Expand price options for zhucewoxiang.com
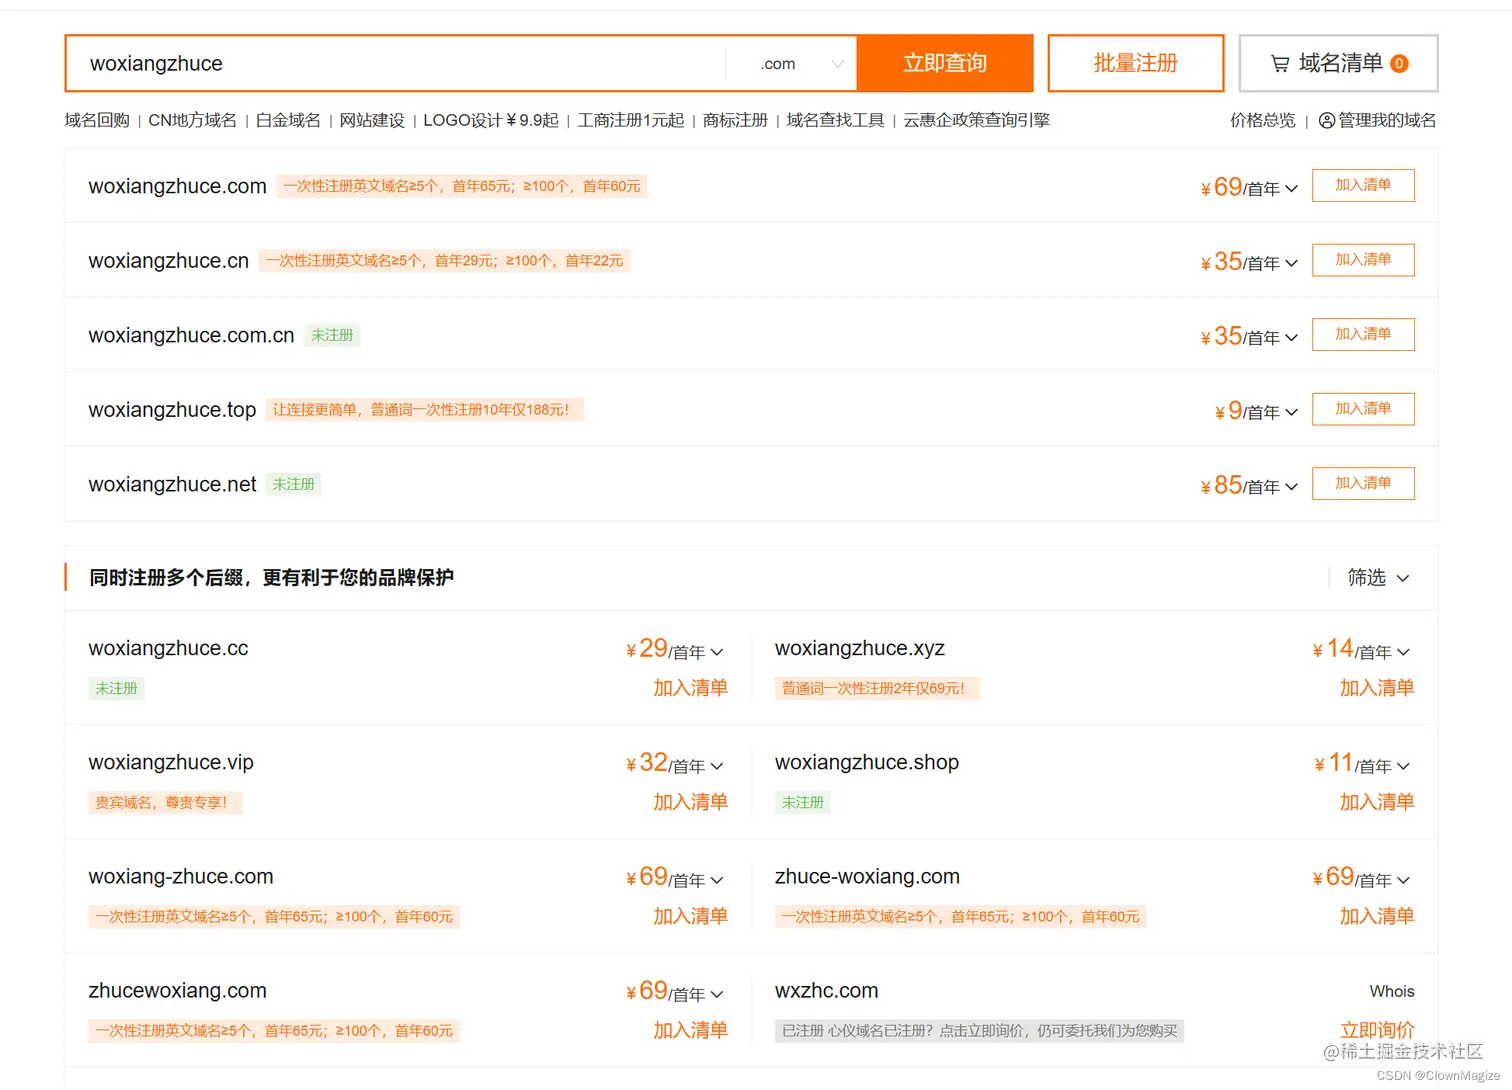 716,994
